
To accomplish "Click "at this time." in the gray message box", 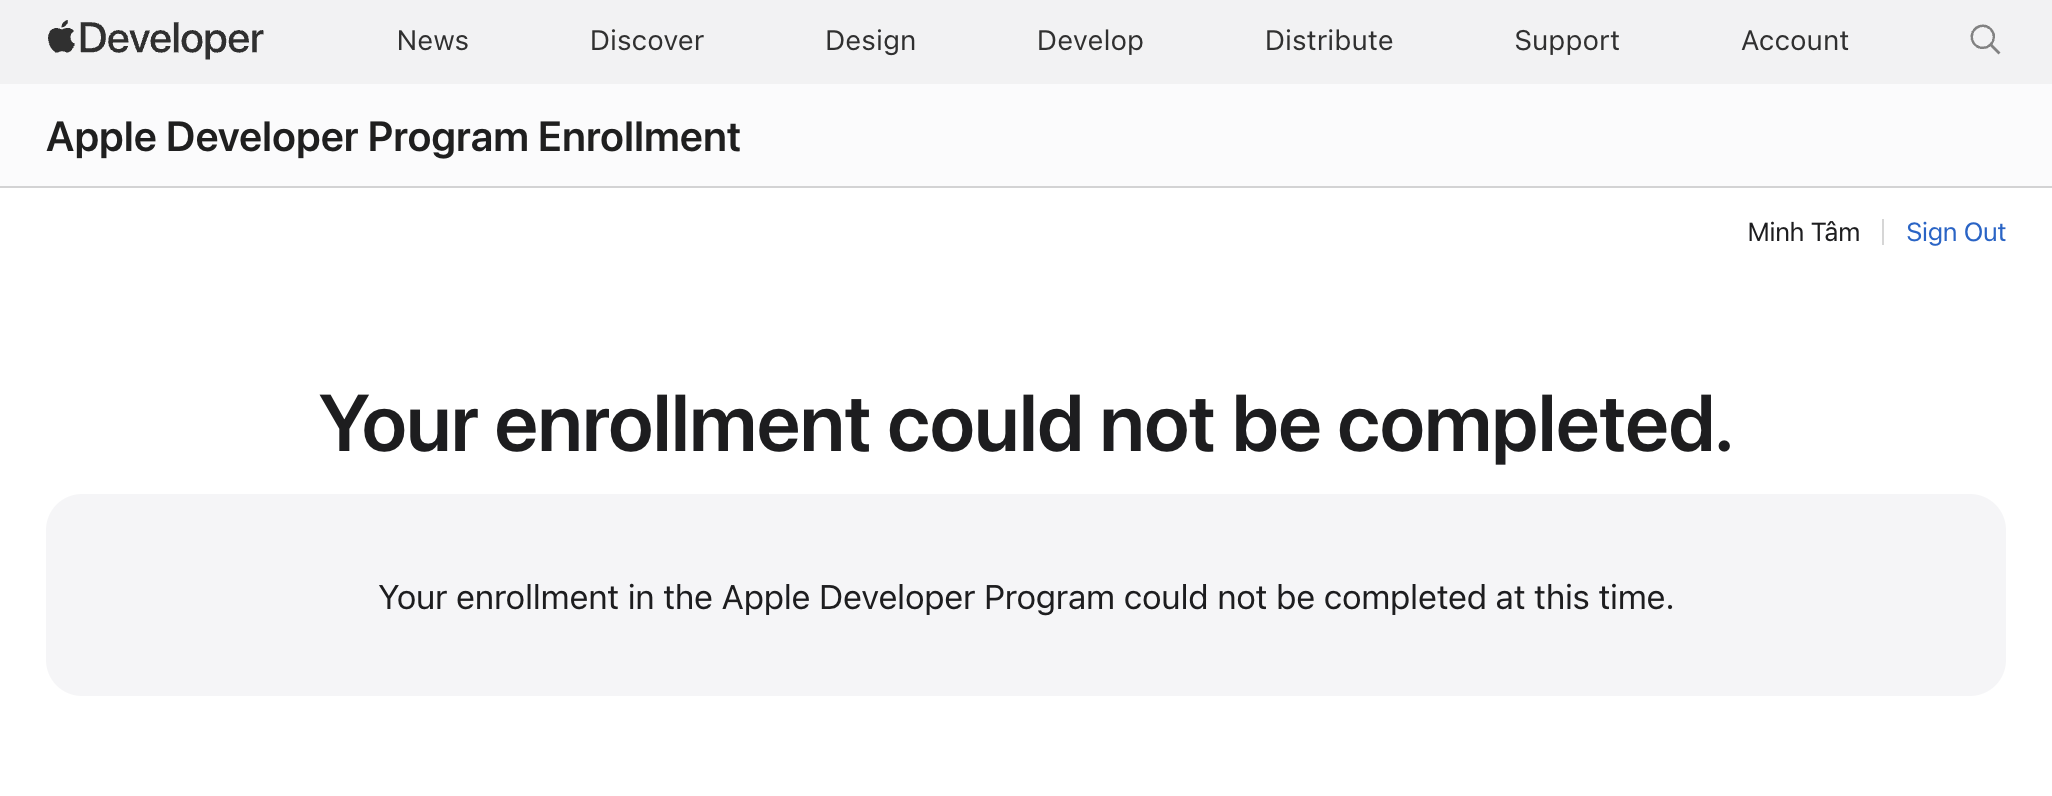I will click(x=1584, y=597).
